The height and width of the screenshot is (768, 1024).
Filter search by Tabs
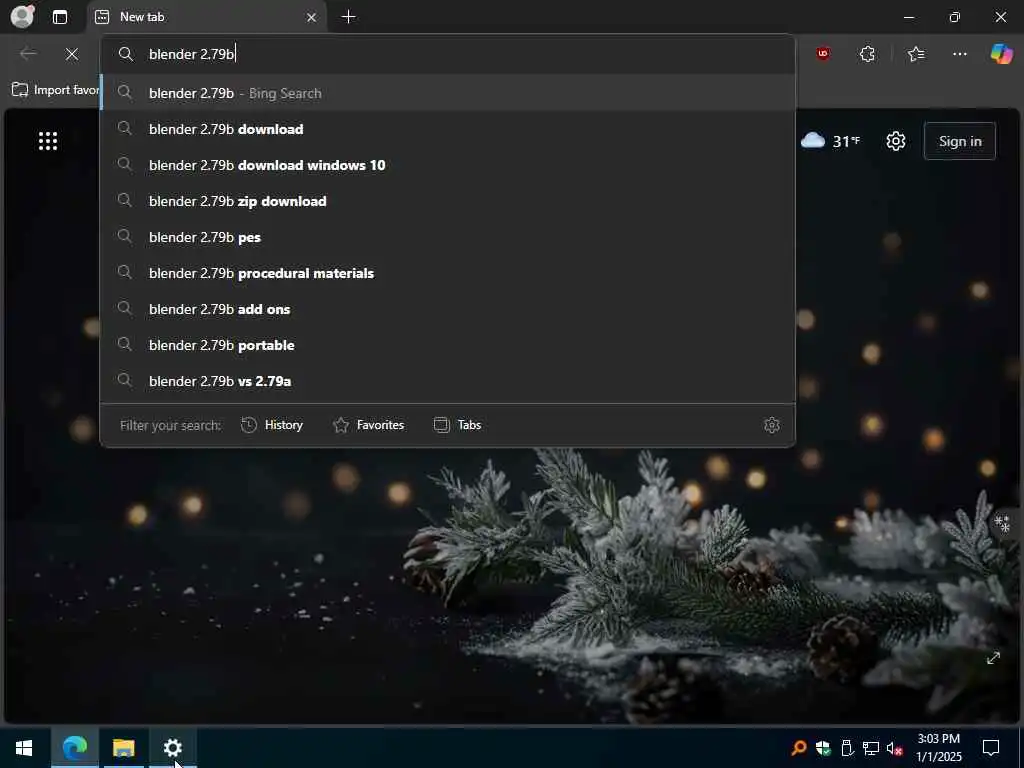point(457,425)
